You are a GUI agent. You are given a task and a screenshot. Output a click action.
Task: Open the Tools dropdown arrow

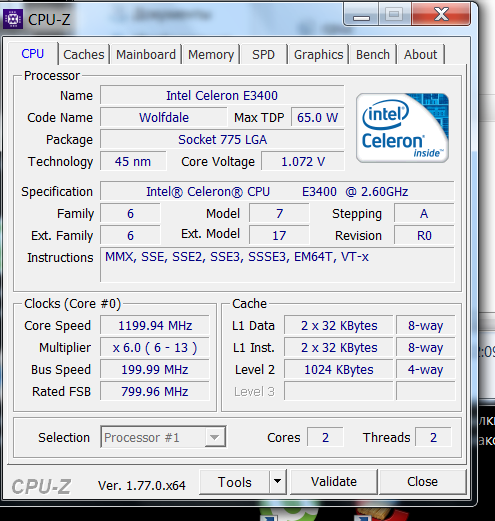[x=277, y=481]
